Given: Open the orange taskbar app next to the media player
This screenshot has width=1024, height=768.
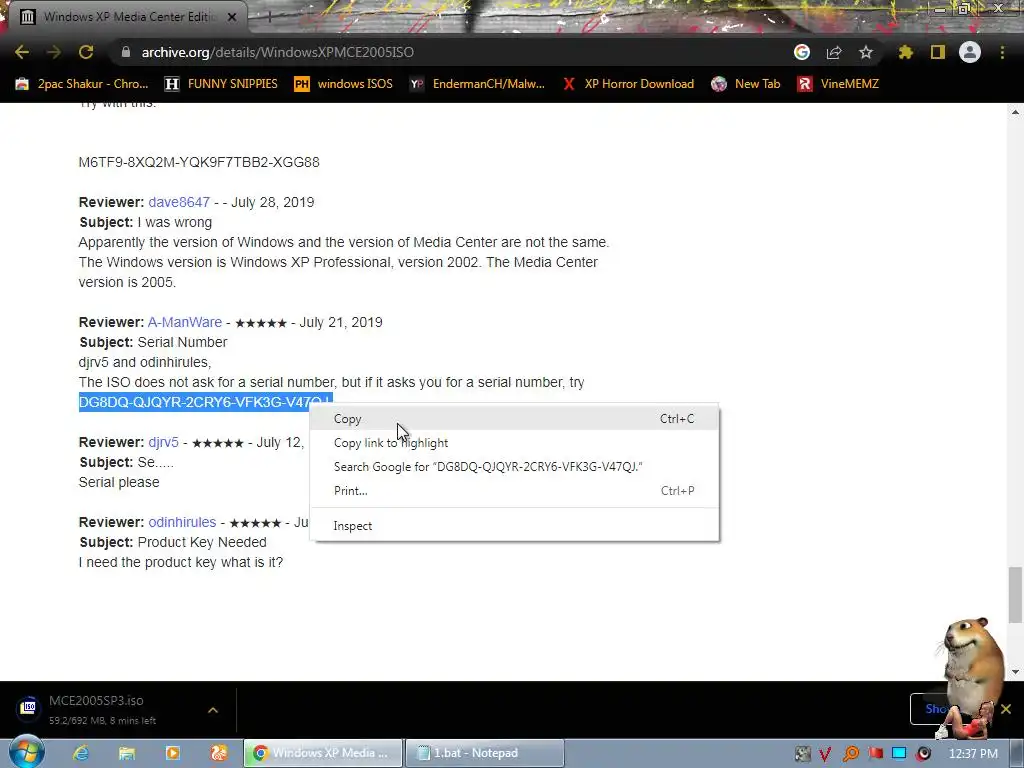Looking at the screenshot, I should 219,753.
